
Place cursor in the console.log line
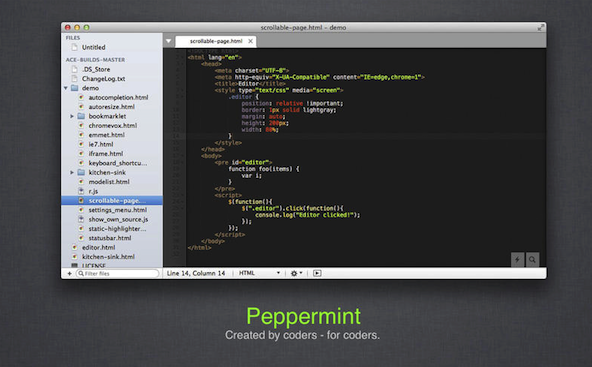point(308,215)
